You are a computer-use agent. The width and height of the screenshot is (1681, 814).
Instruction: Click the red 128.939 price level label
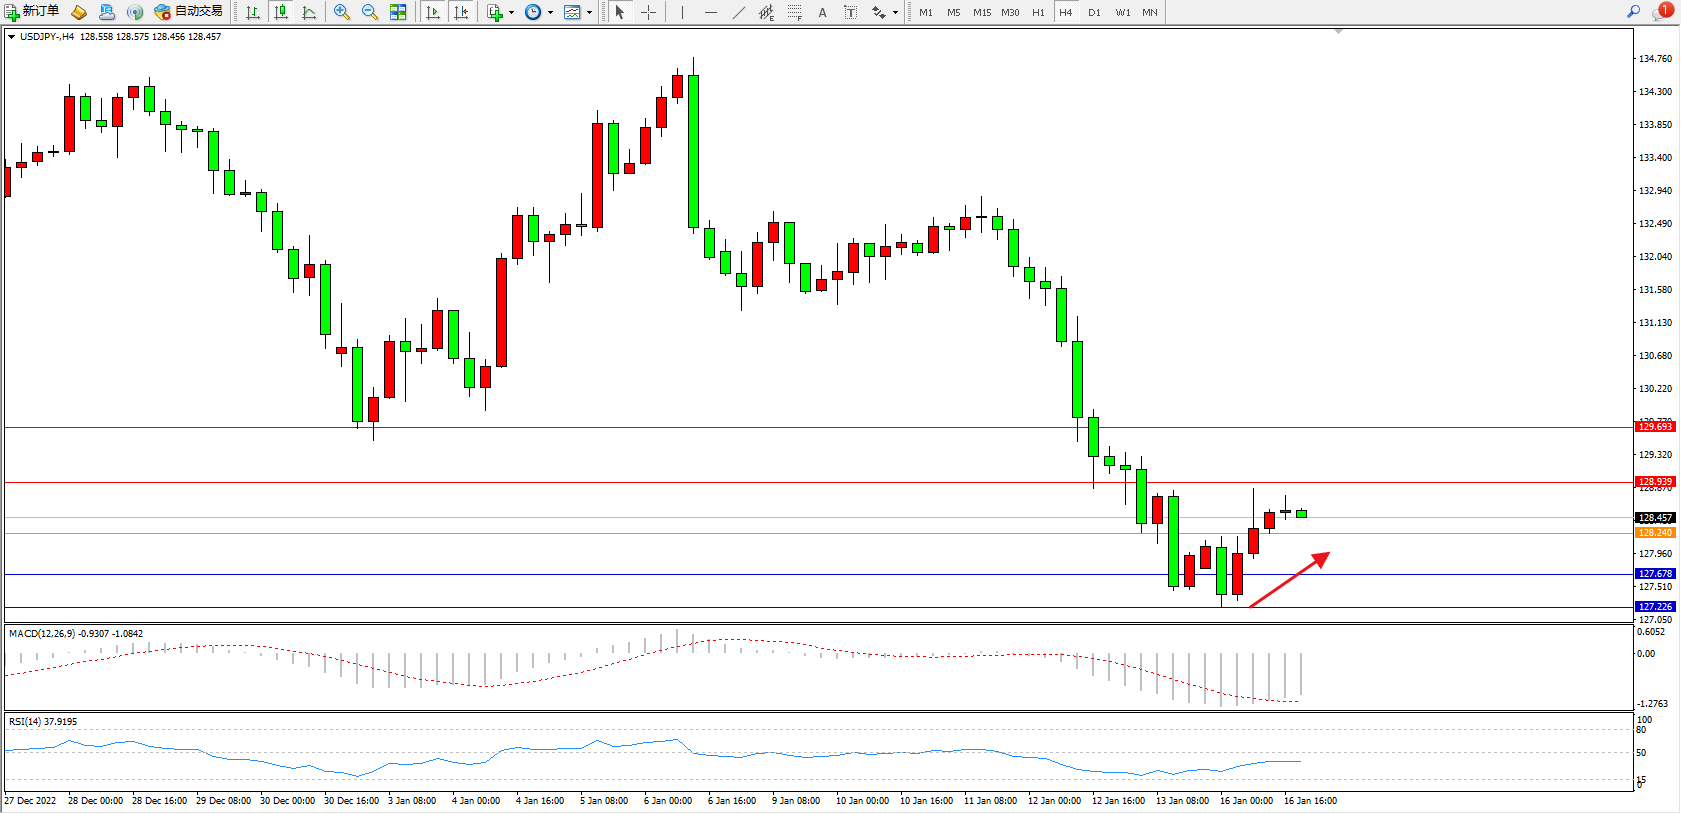point(1655,482)
